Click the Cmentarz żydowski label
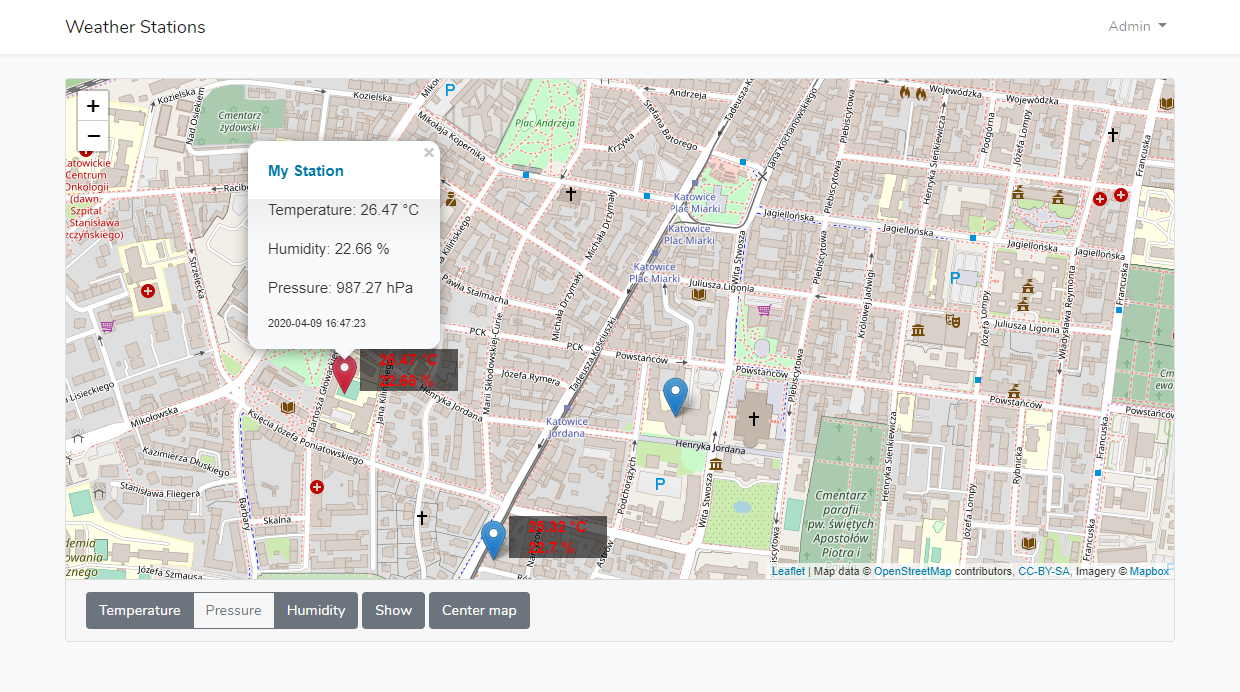Viewport: 1240px width, 692px height. pyautogui.click(x=239, y=121)
